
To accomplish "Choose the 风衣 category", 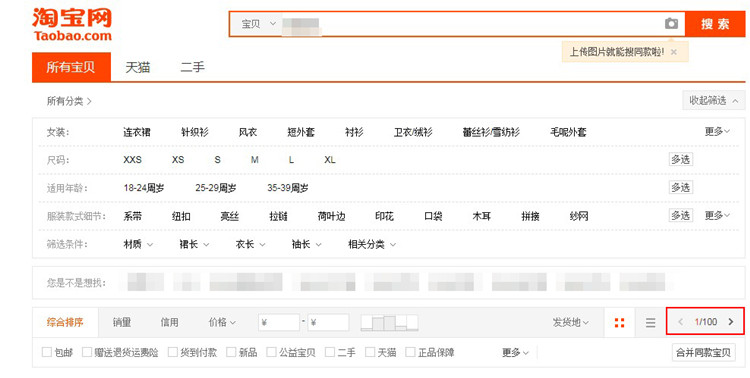I will click(248, 132).
